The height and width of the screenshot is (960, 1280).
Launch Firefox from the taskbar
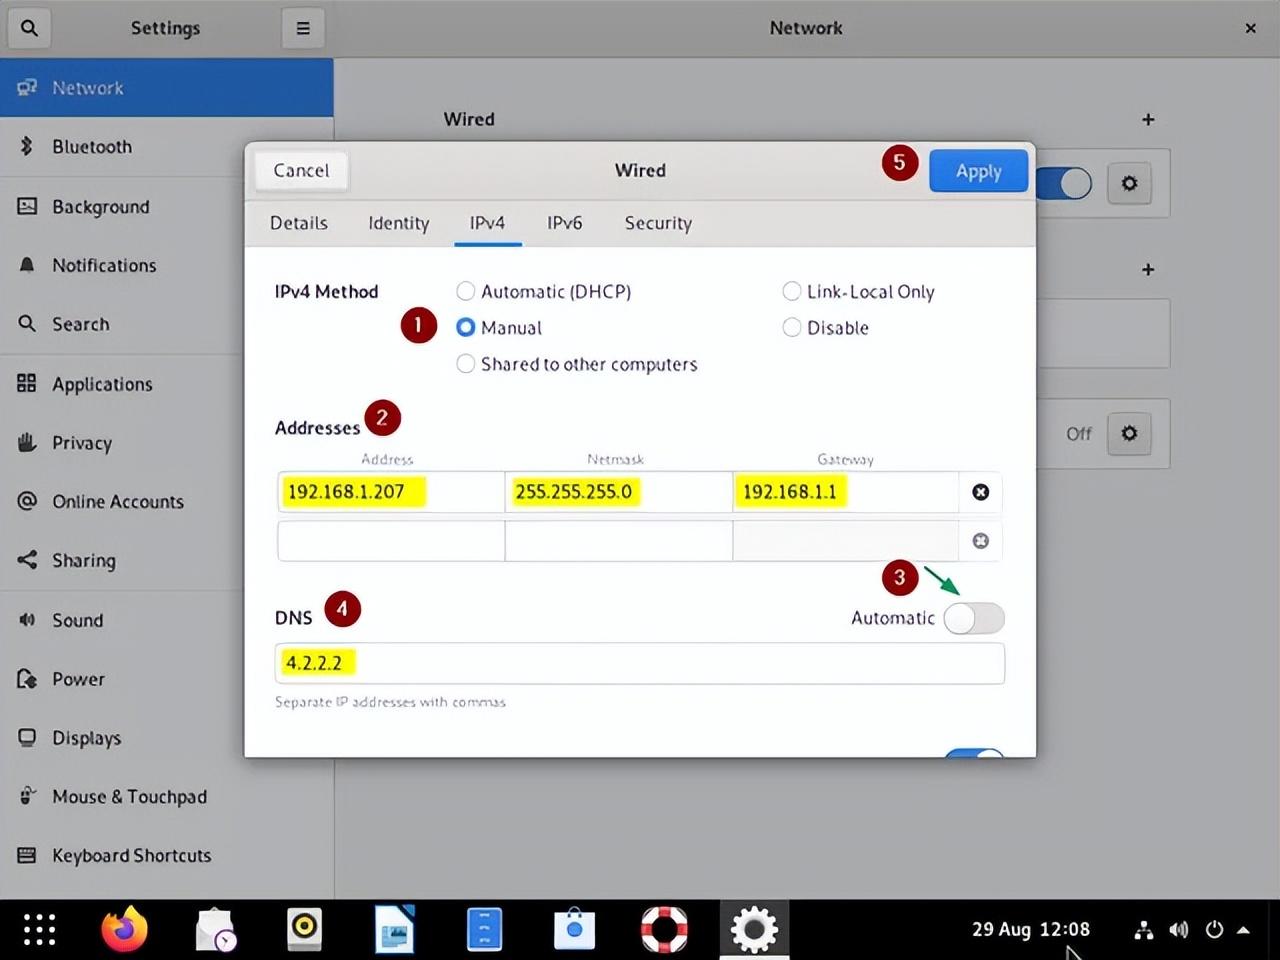[x=125, y=929]
